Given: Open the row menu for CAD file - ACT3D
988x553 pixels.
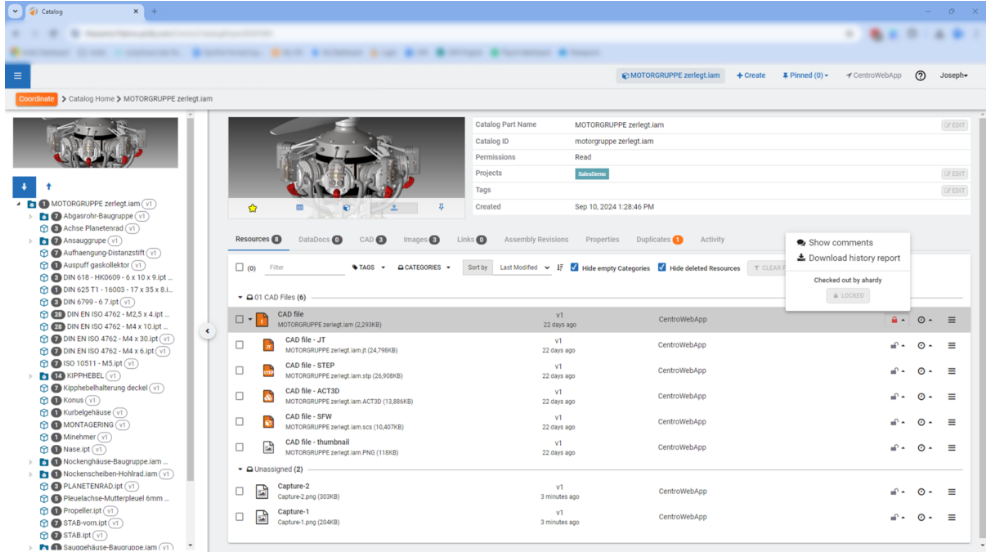Looking at the screenshot, I should click(x=951, y=397).
